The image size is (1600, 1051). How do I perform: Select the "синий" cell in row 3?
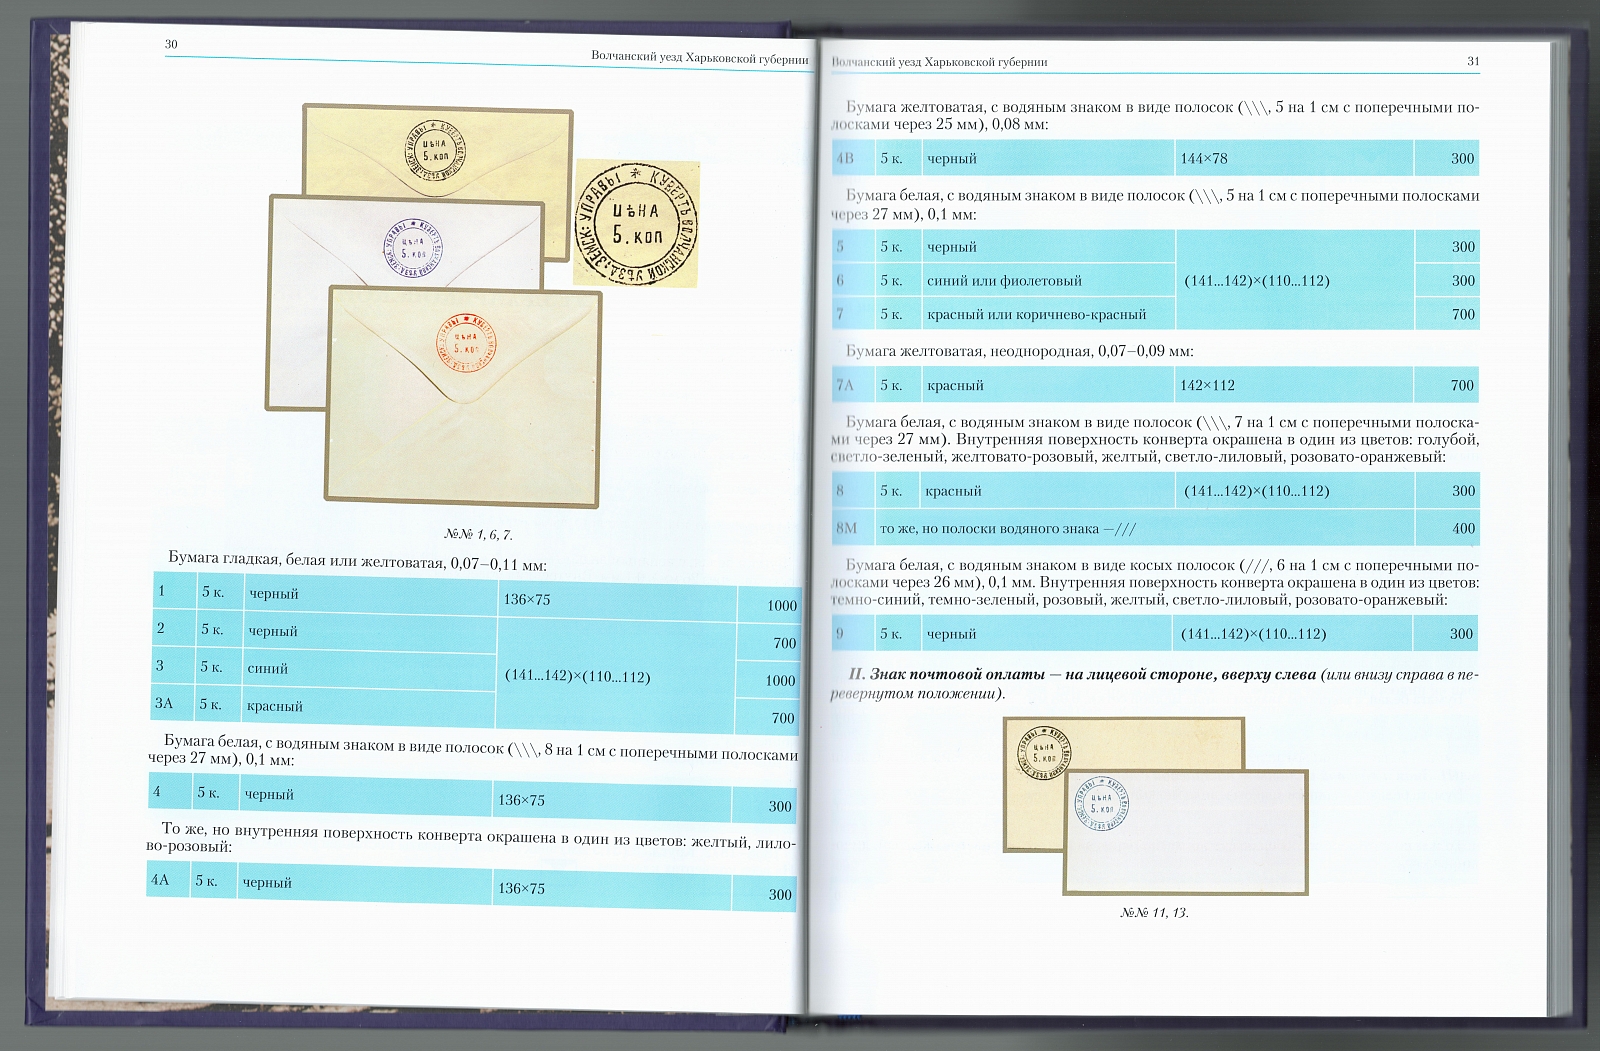(x=268, y=668)
